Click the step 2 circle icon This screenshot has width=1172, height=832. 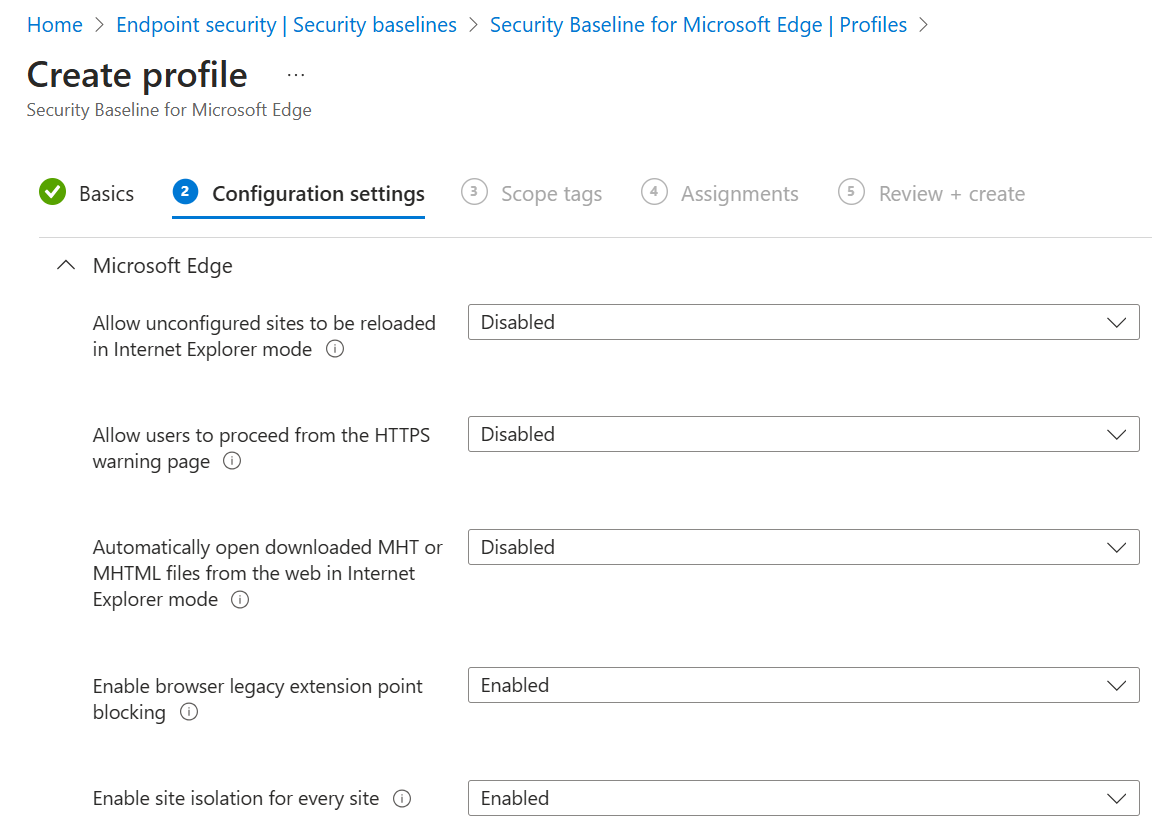pyautogui.click(x=185, y=191)
